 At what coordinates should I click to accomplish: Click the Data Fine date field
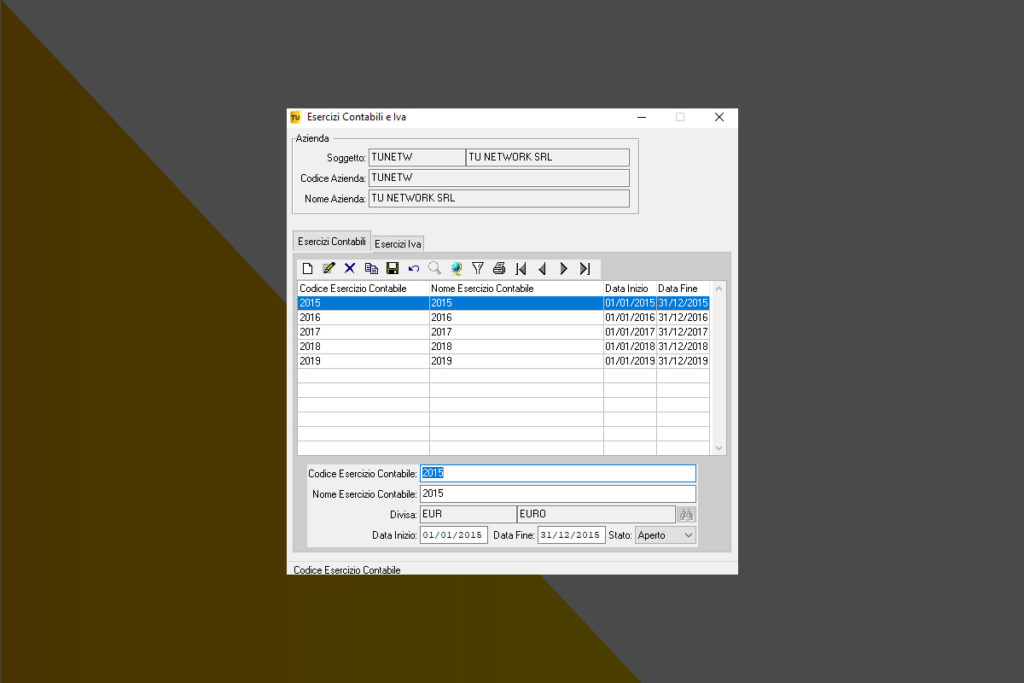(571, 535)
